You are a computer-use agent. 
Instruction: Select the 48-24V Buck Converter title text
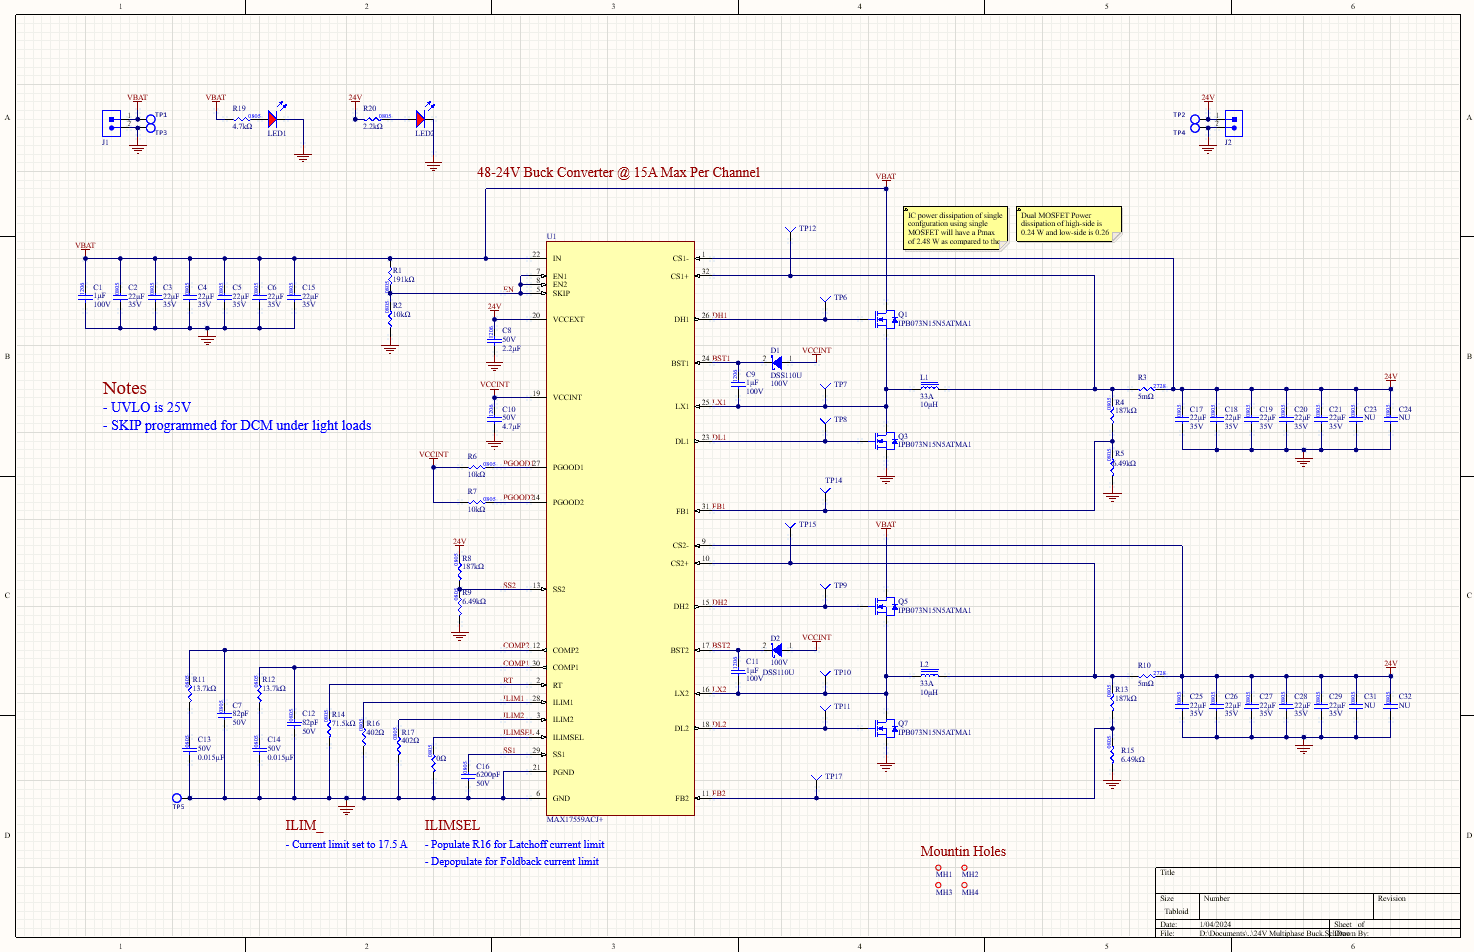pyautogui.click(x=618, y=172)
